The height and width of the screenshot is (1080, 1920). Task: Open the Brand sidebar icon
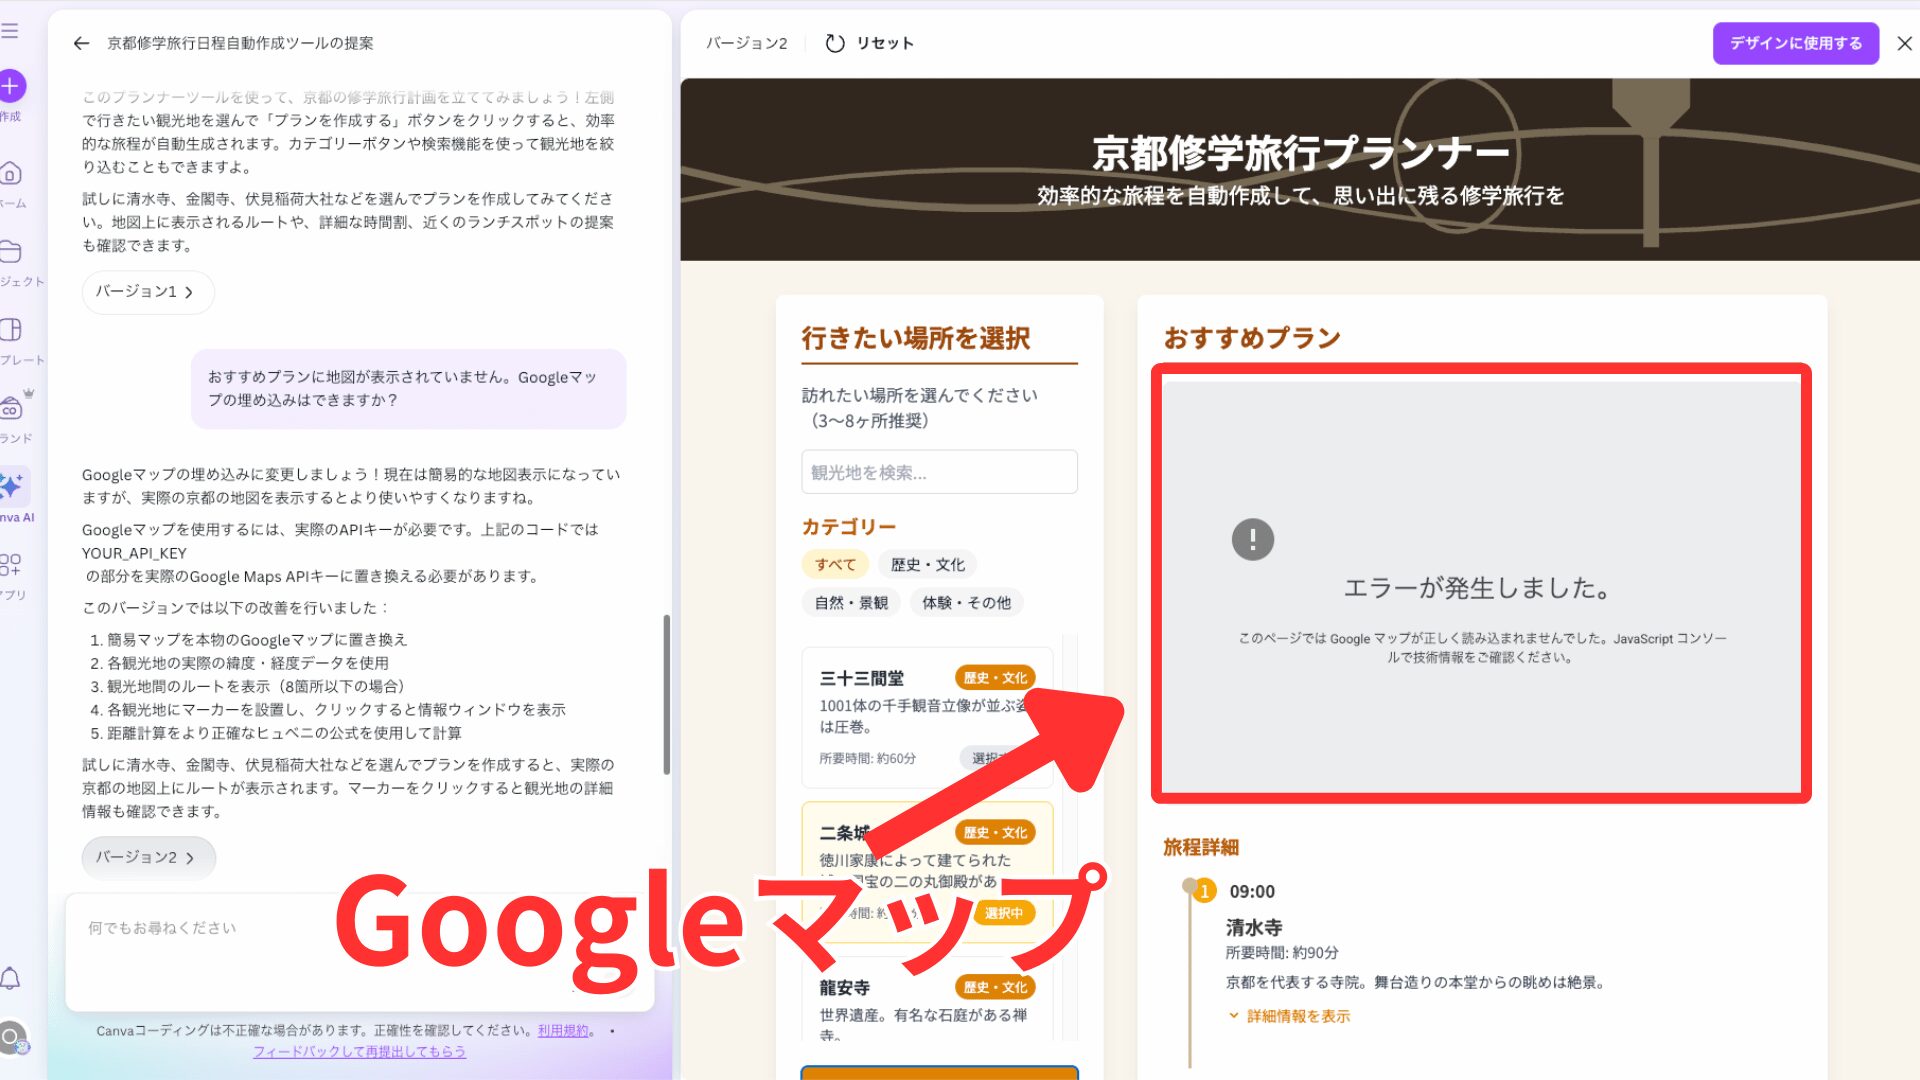[x=11, y=408]
